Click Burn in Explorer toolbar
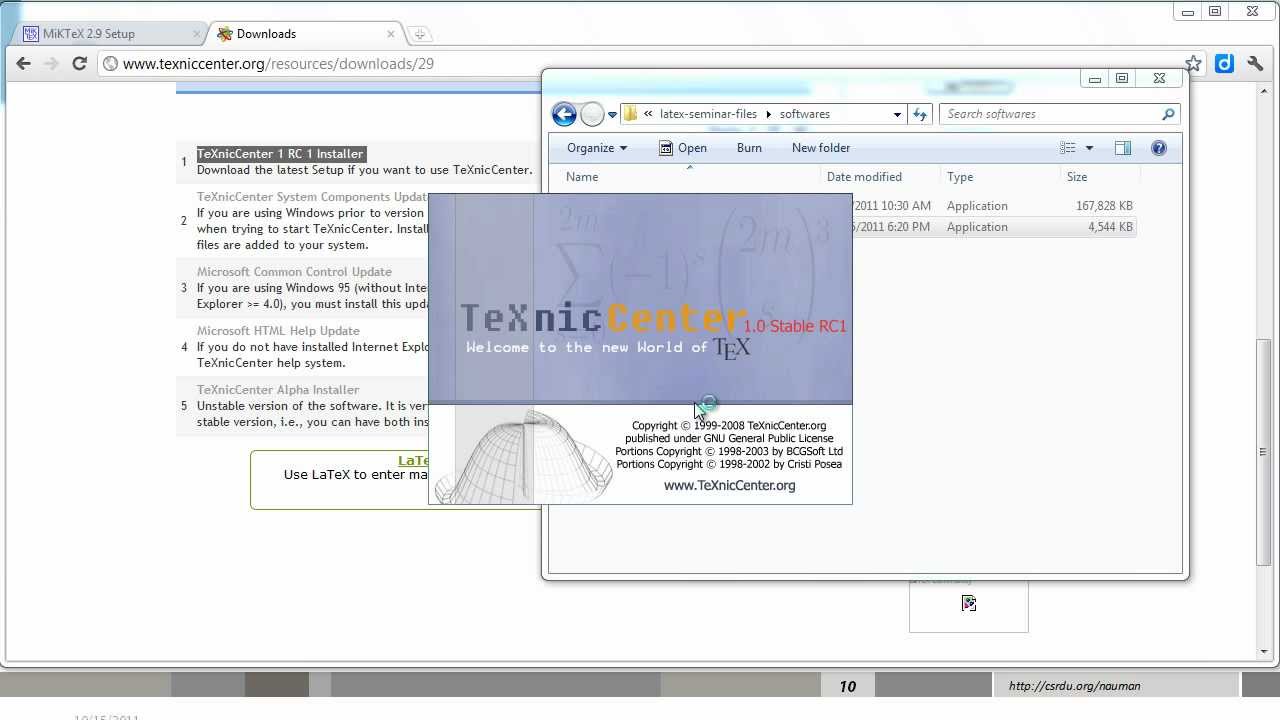This screenshot has height=720, width=1280. point(749,148)
